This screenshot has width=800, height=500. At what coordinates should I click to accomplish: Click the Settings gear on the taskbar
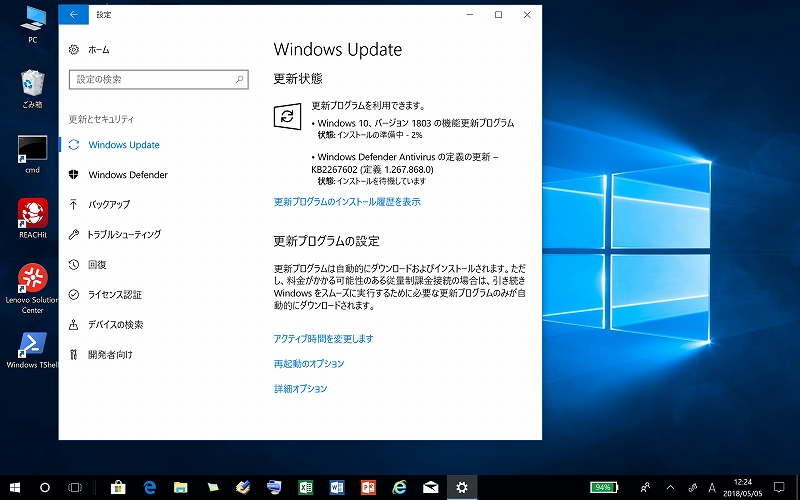[x=462, y=488]
